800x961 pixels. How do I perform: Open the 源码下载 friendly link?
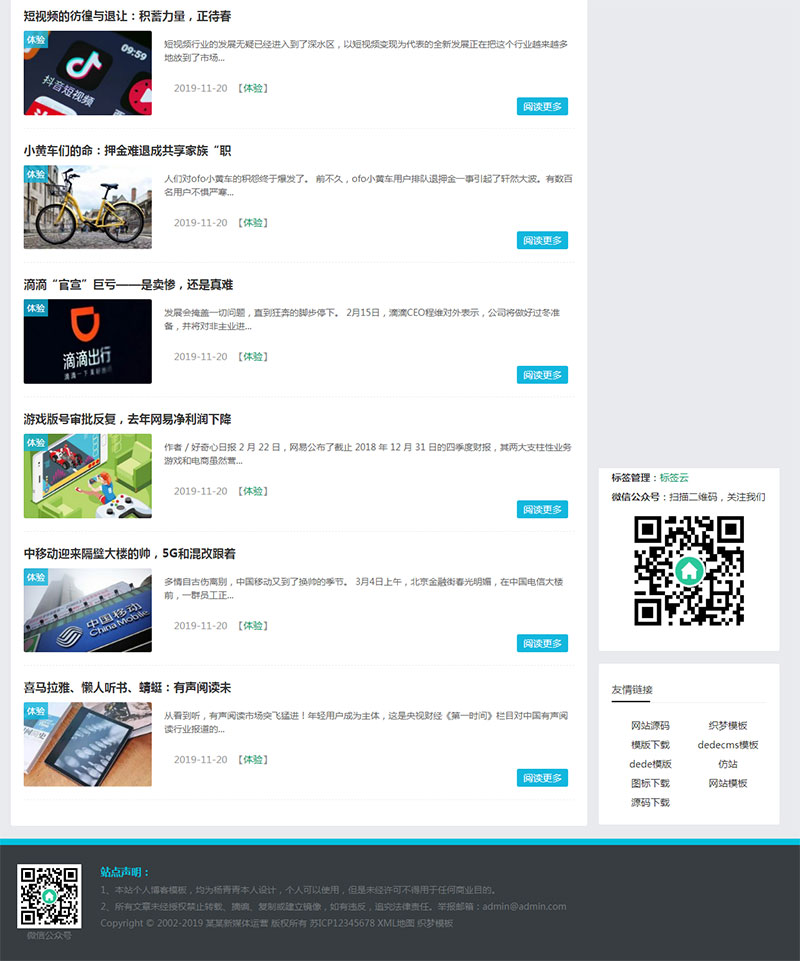650,802
